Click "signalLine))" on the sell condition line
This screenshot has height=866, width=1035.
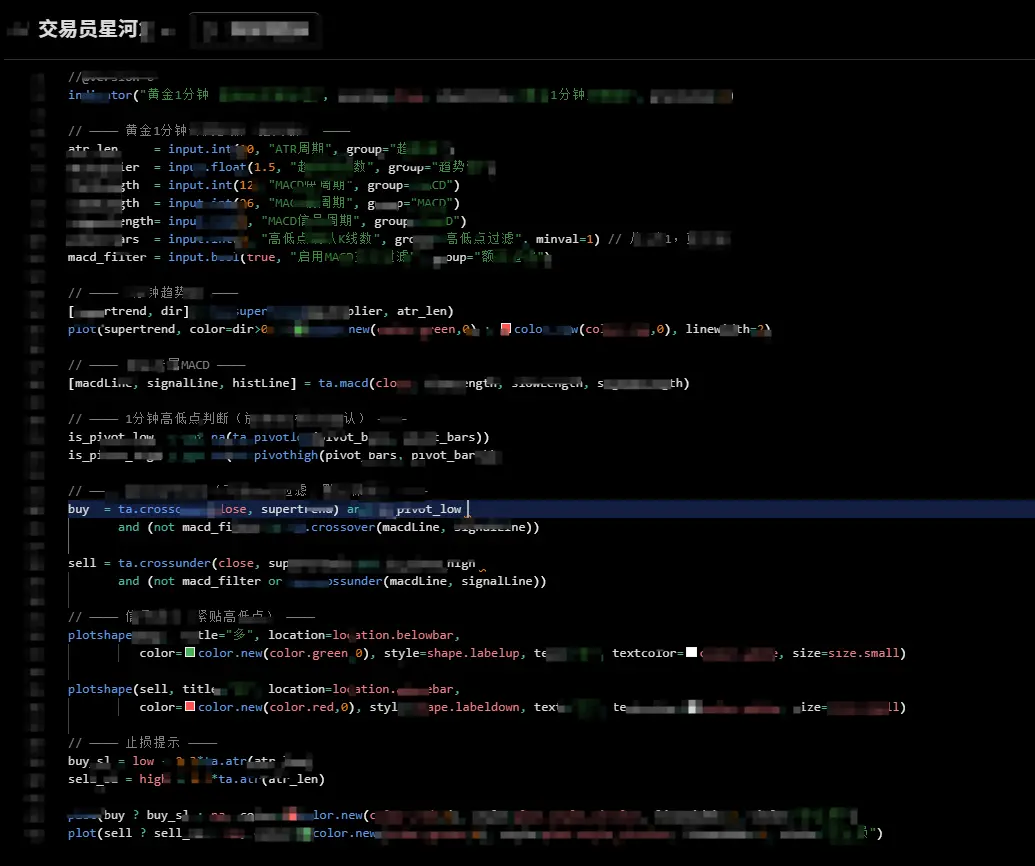[504, 582]
